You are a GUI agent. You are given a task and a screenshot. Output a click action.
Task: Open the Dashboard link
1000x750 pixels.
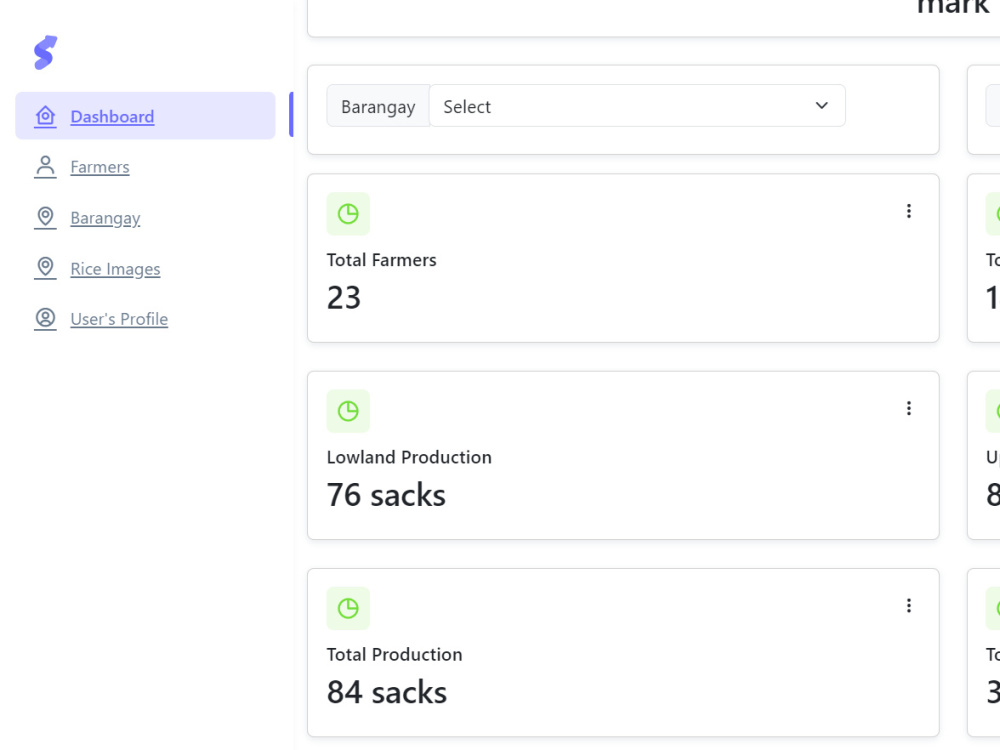pos(112,116)
